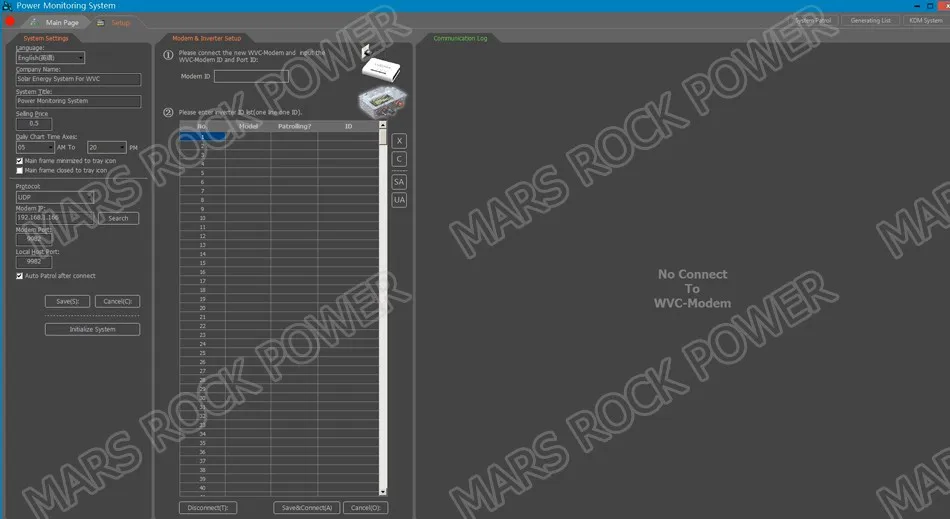Click the 'ID' column header
Screen dimensions: 950x519
(x=348, y=127)
